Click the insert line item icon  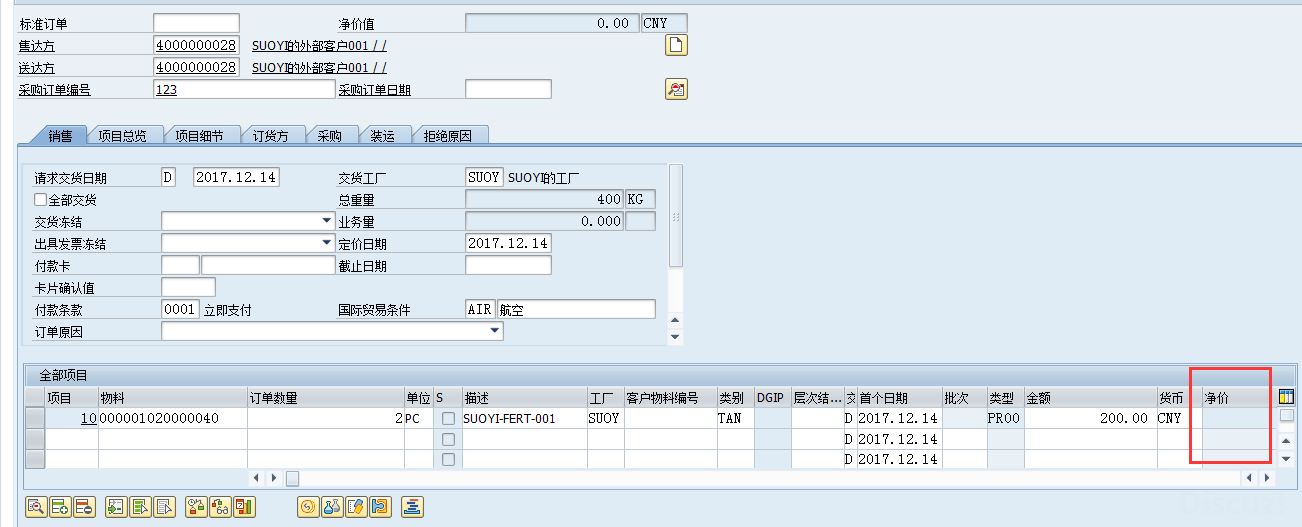point(59,506)
